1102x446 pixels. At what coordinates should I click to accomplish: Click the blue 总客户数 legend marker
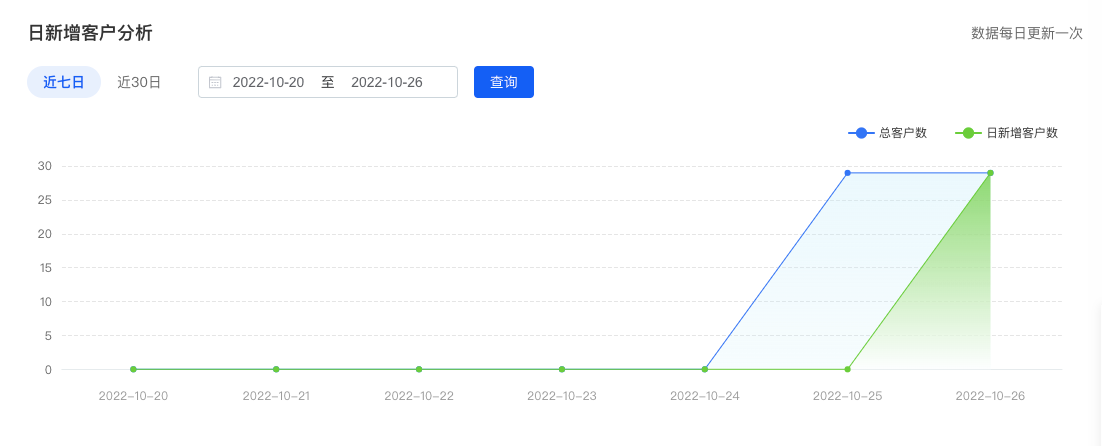pyautogui.click(x=861, y=133)
